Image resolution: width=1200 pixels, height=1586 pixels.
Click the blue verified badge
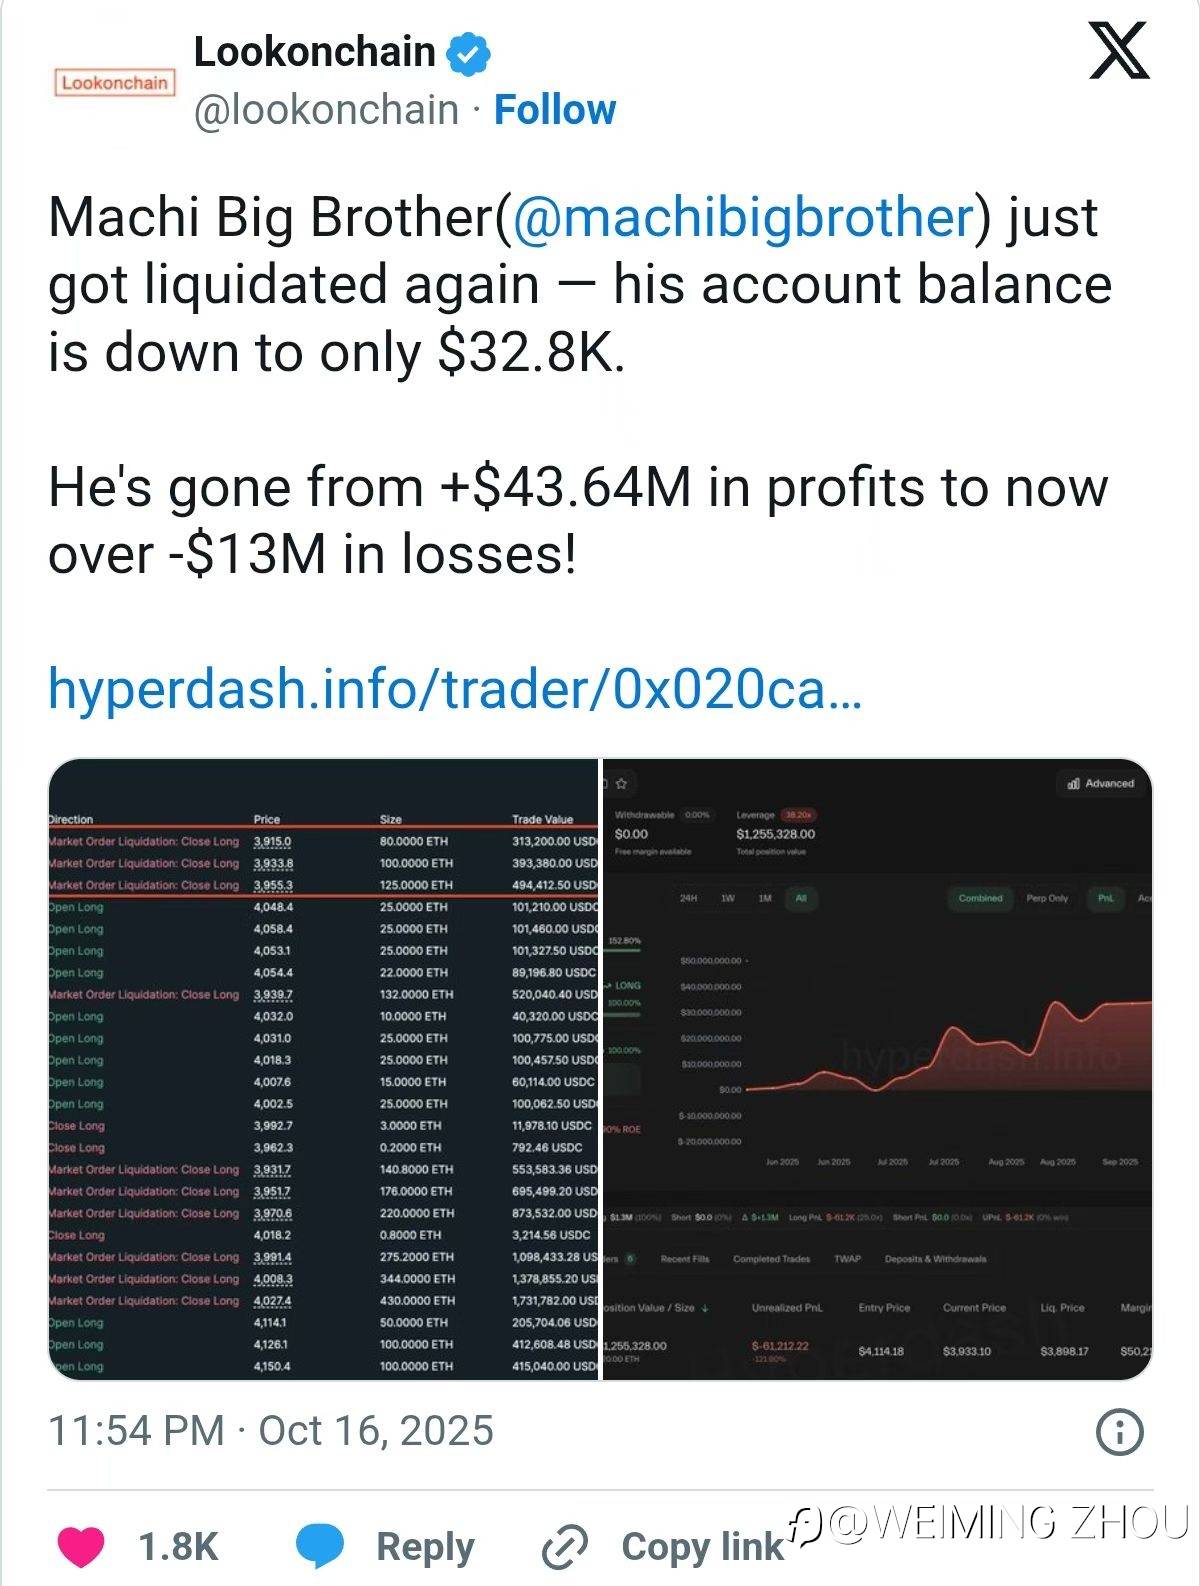click(468, 53)
